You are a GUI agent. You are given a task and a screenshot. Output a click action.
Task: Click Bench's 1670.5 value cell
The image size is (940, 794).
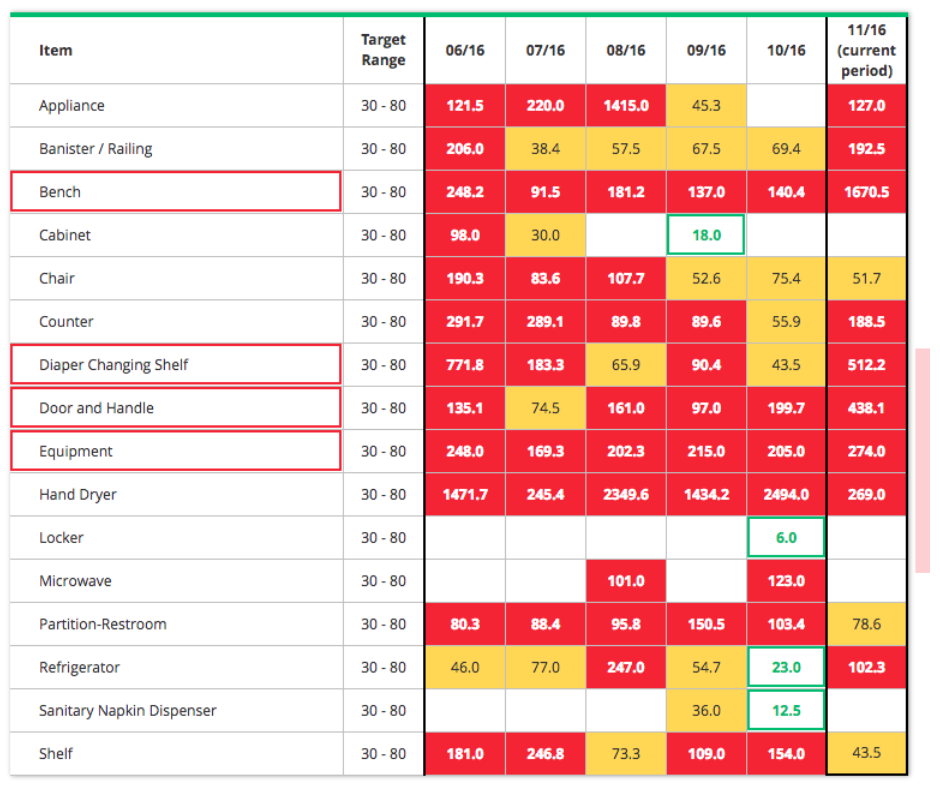866,192
